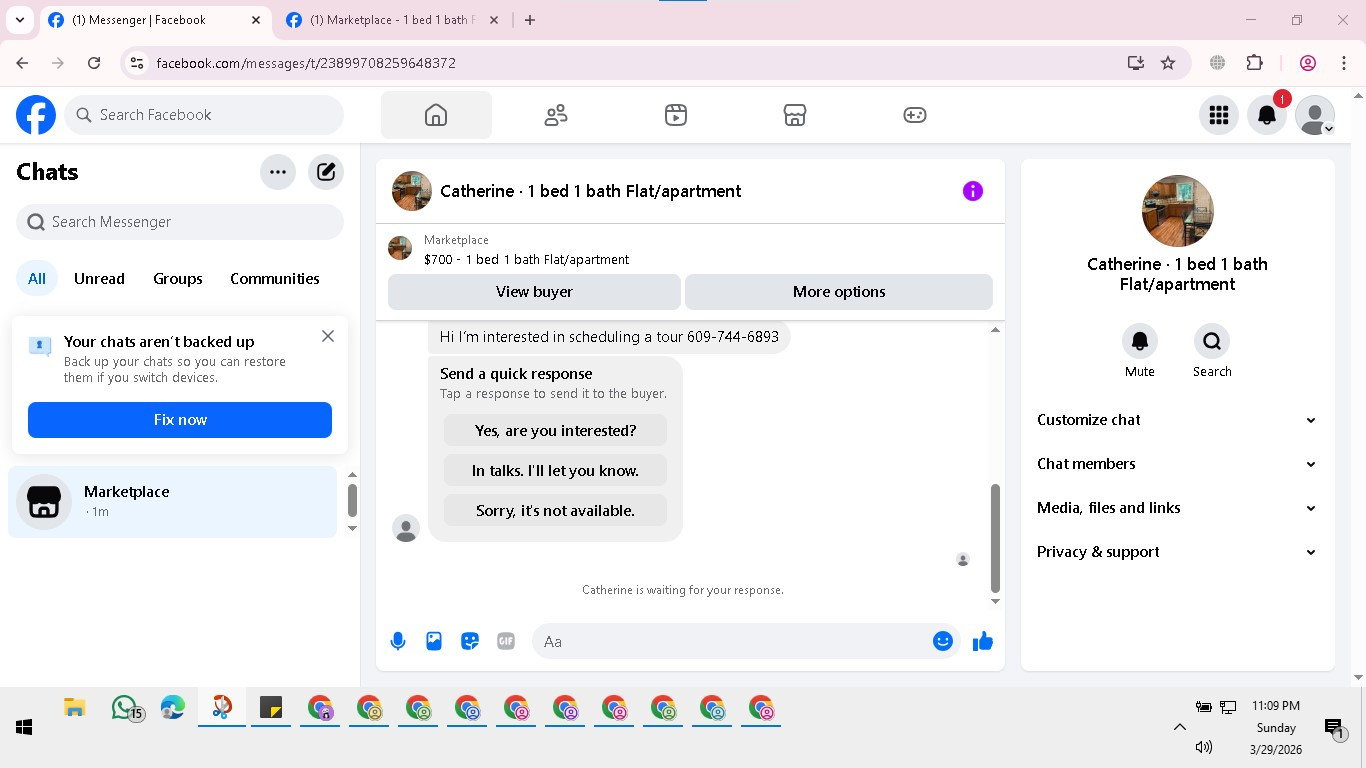Viewport: 1366px width, 768px height.
Task: Click the View buyer button
Action: [x=534, y=292]
